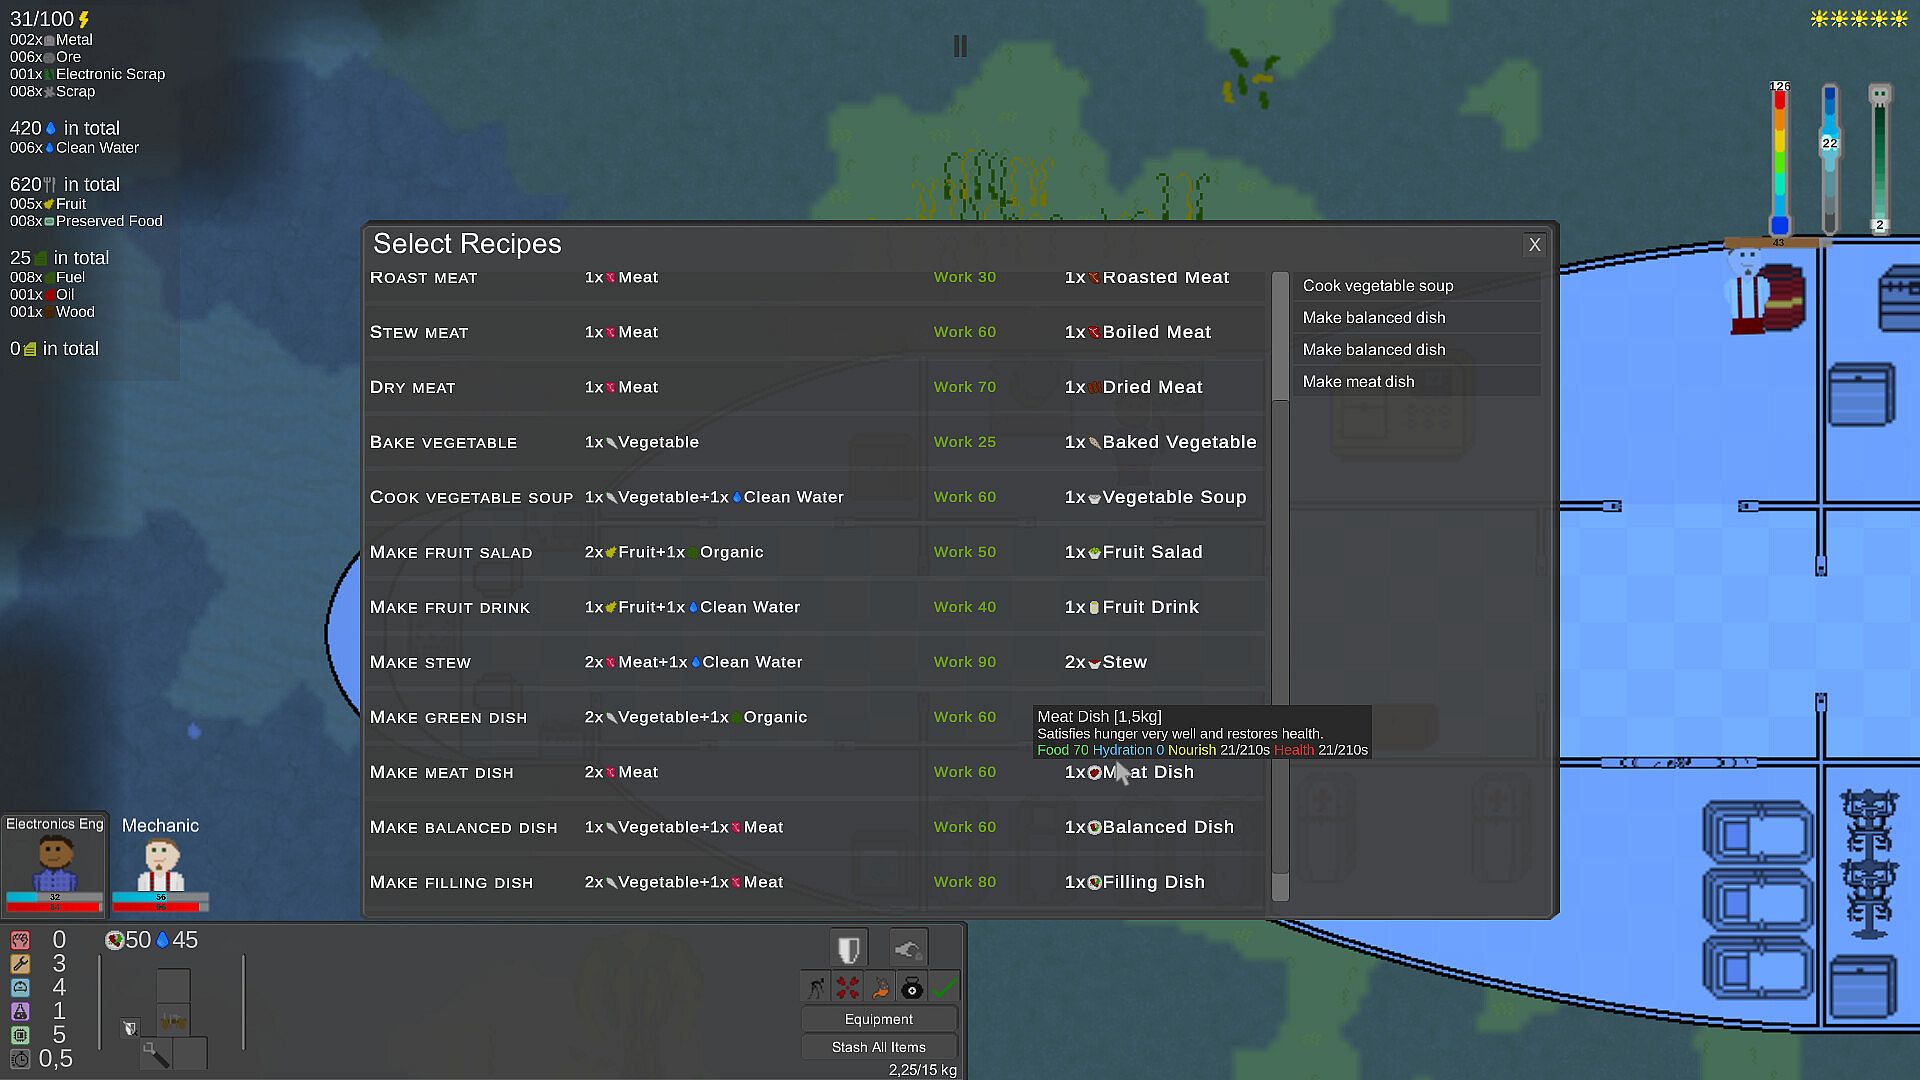Select the Mechanic character portrait
The image size is (1920, 1080).
pyautogui.click(x=160, y=864)
